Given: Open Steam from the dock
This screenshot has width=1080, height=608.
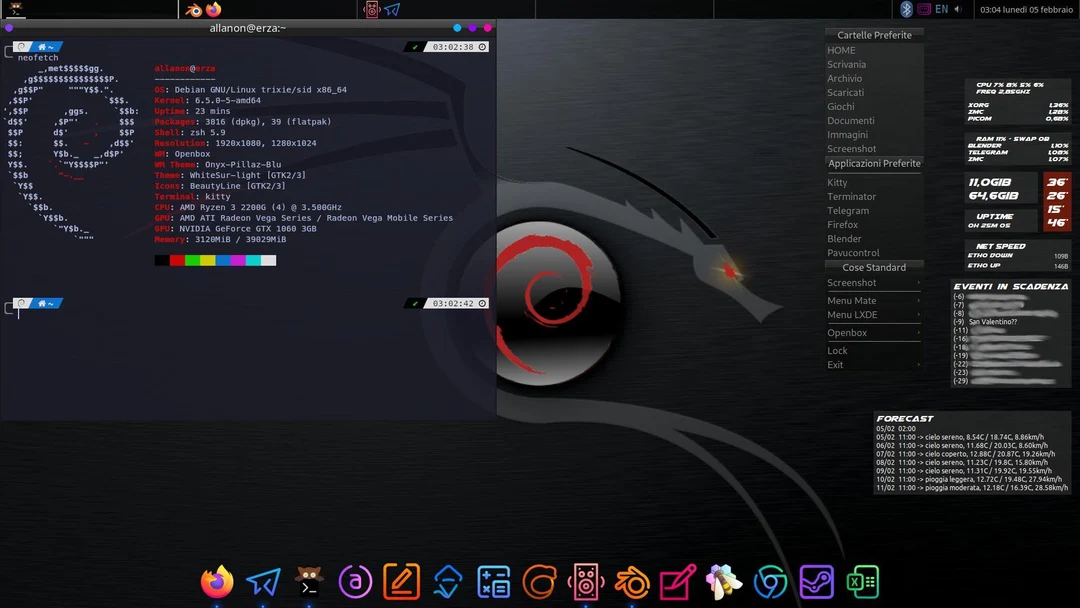Looking at the screenshot, I should click(x=815, y=580).
